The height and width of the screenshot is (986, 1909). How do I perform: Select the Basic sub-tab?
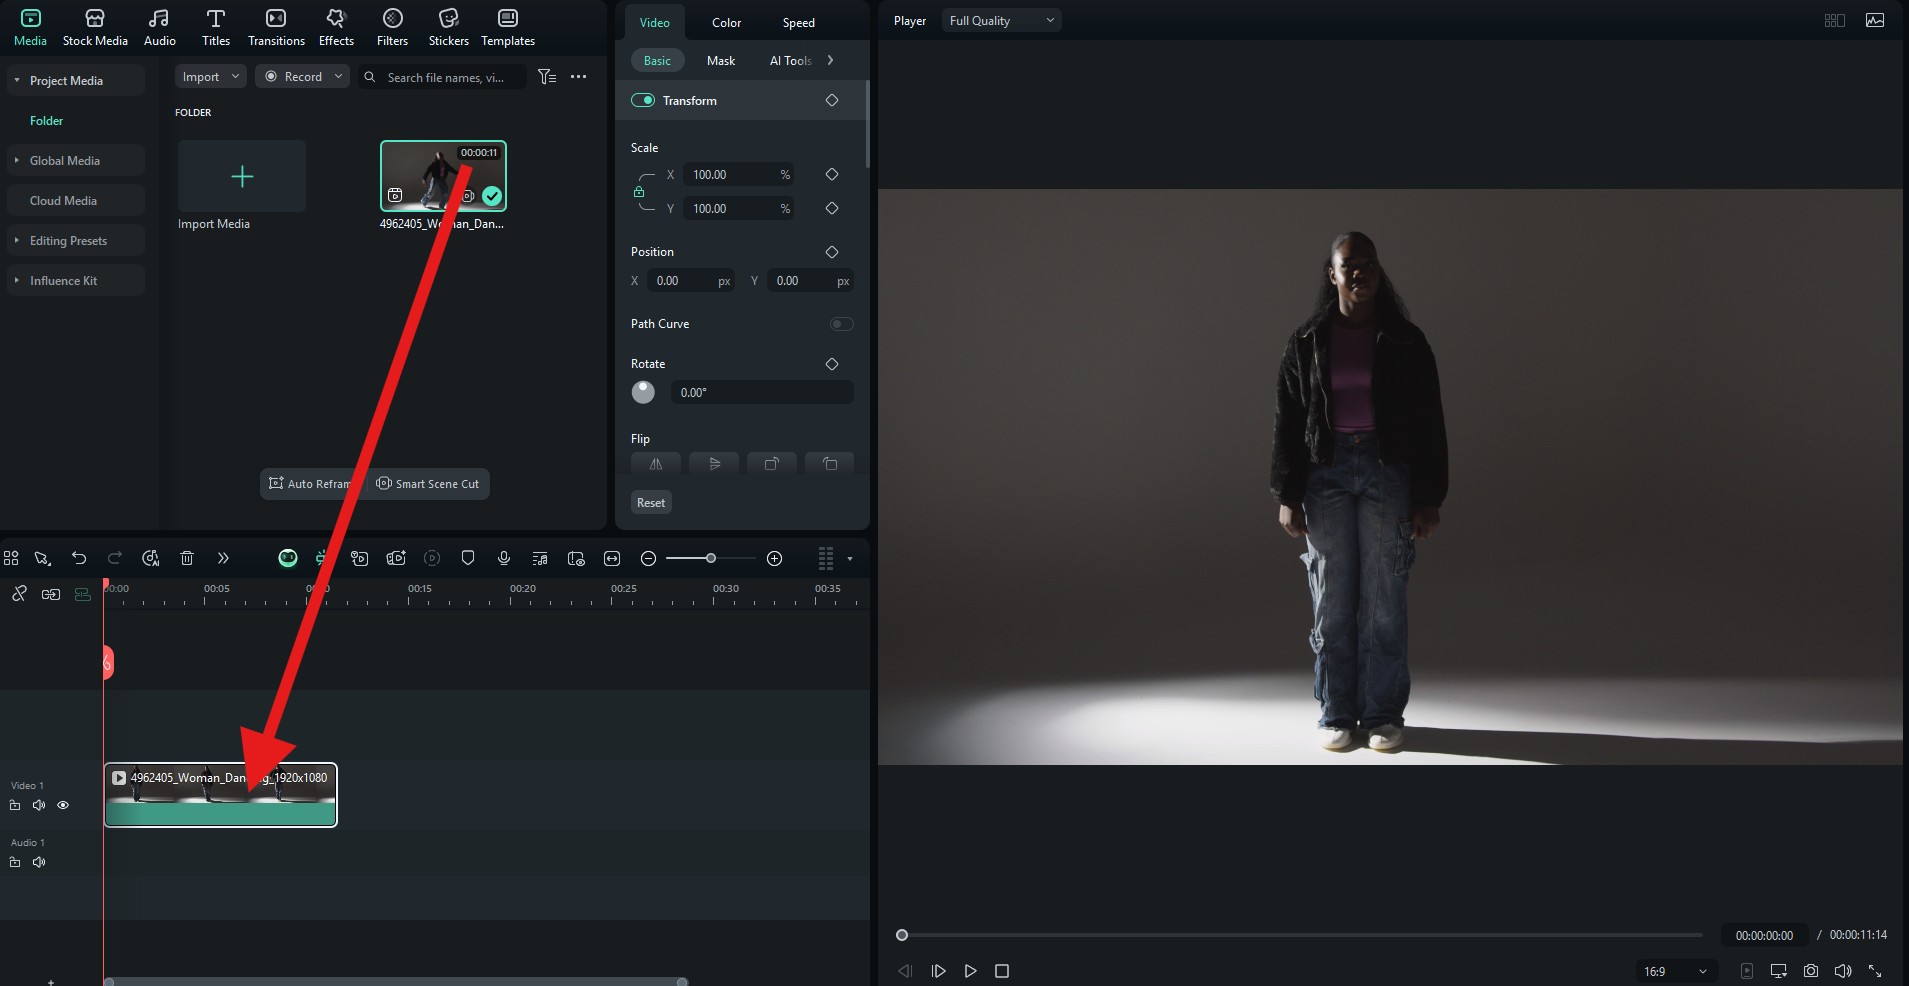click(x=657, y=60)
